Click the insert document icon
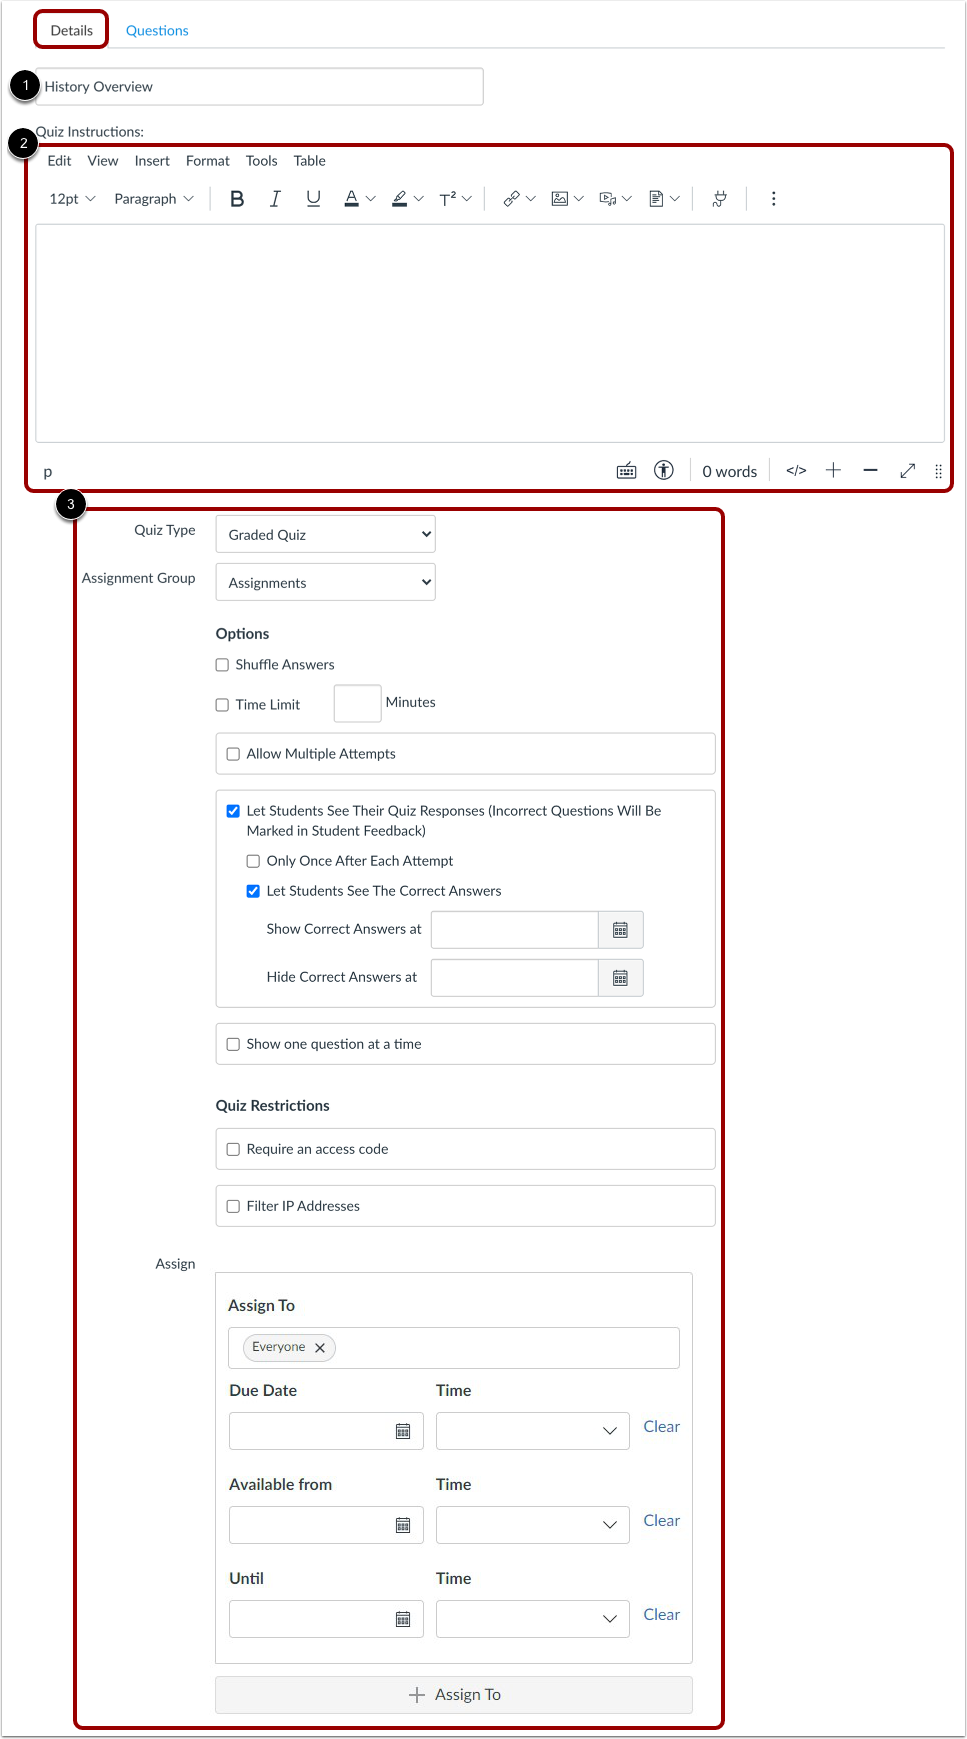 656,199
